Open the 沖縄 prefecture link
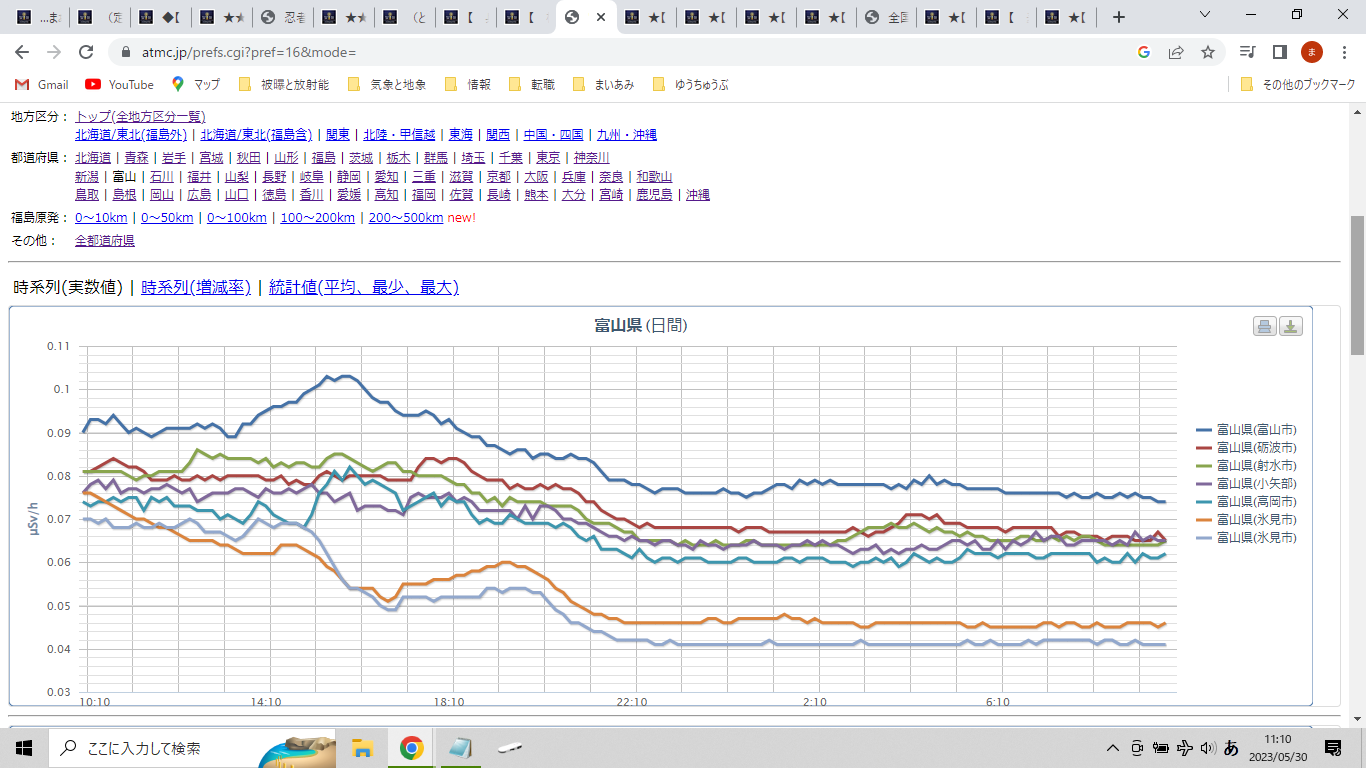 point(698,195)
